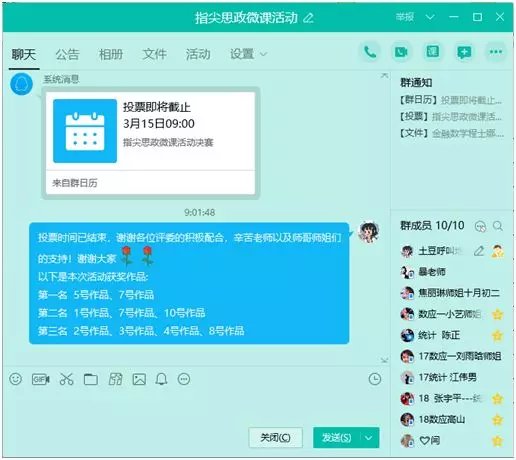
Task: Open the send file folder icon
Action: pyautogui.click(x=91, y=379)
